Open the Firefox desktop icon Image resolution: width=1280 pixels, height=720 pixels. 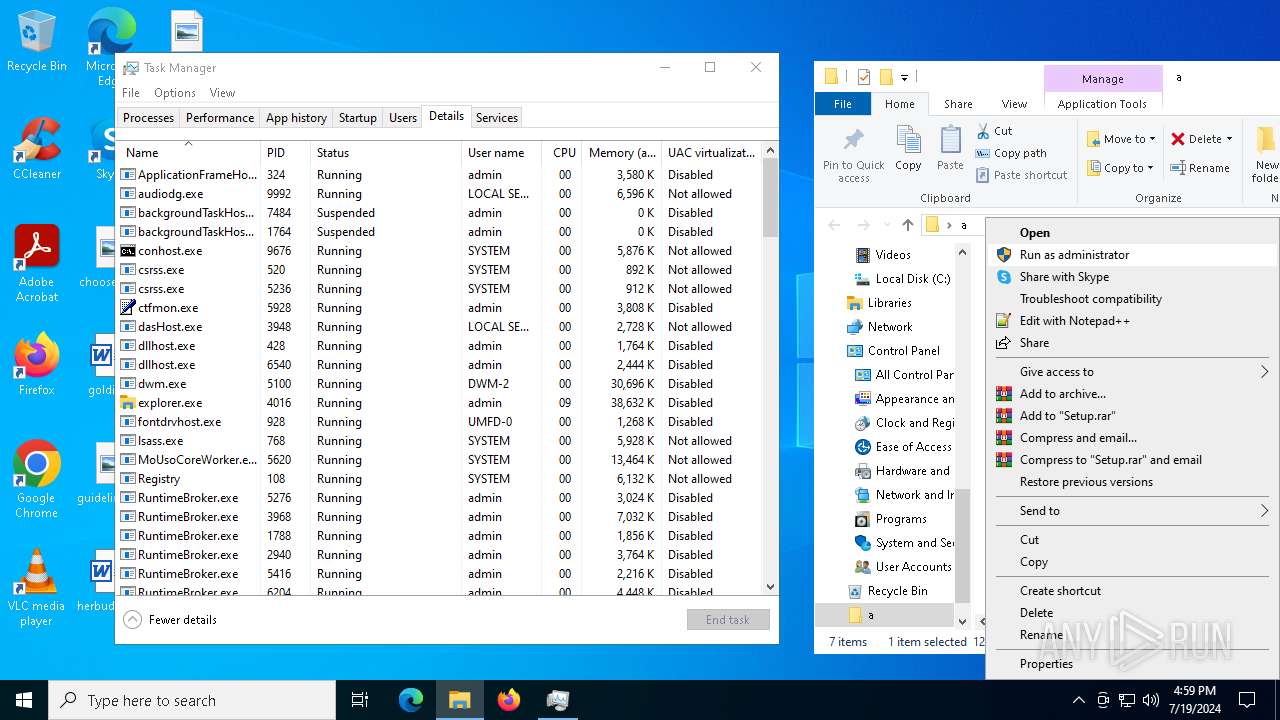point(36,364)
